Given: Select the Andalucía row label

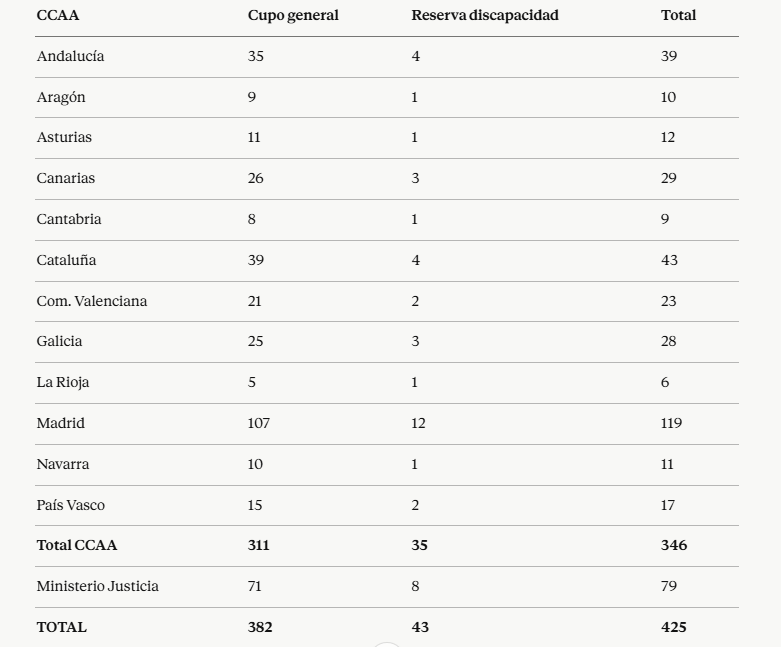Looking at the screenshot, I should point(70,56).
